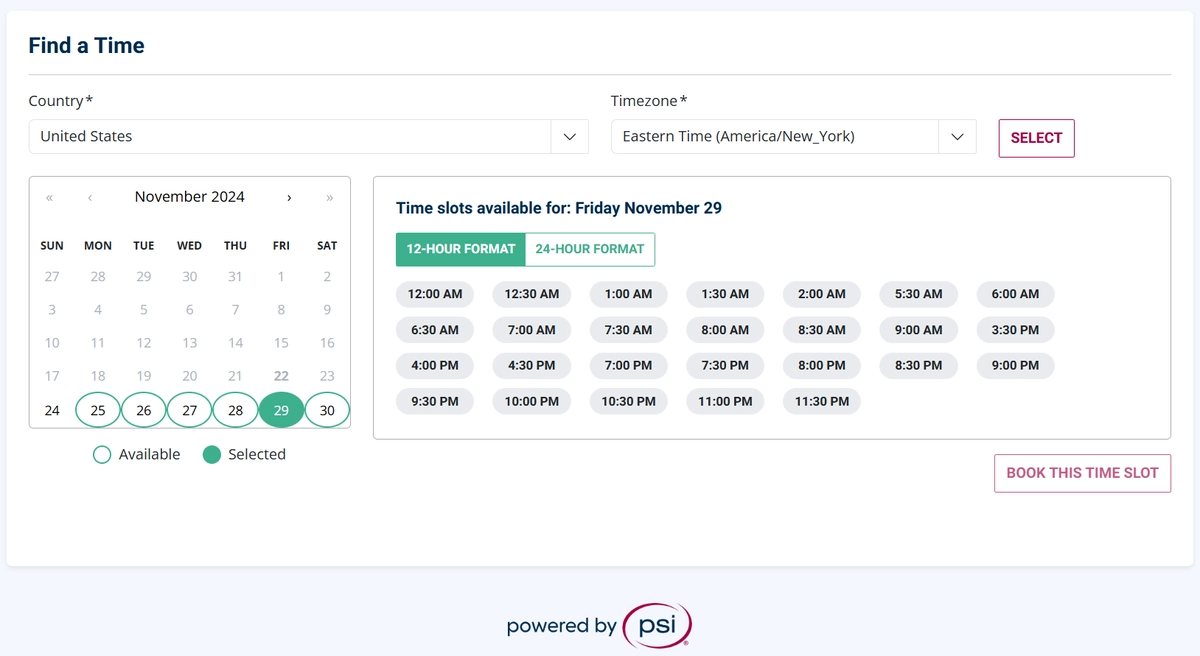Expand the Timezone dropdown arrow
Image resolution: width=1200 pixels, height=656 pixels.
coord(957,137)
